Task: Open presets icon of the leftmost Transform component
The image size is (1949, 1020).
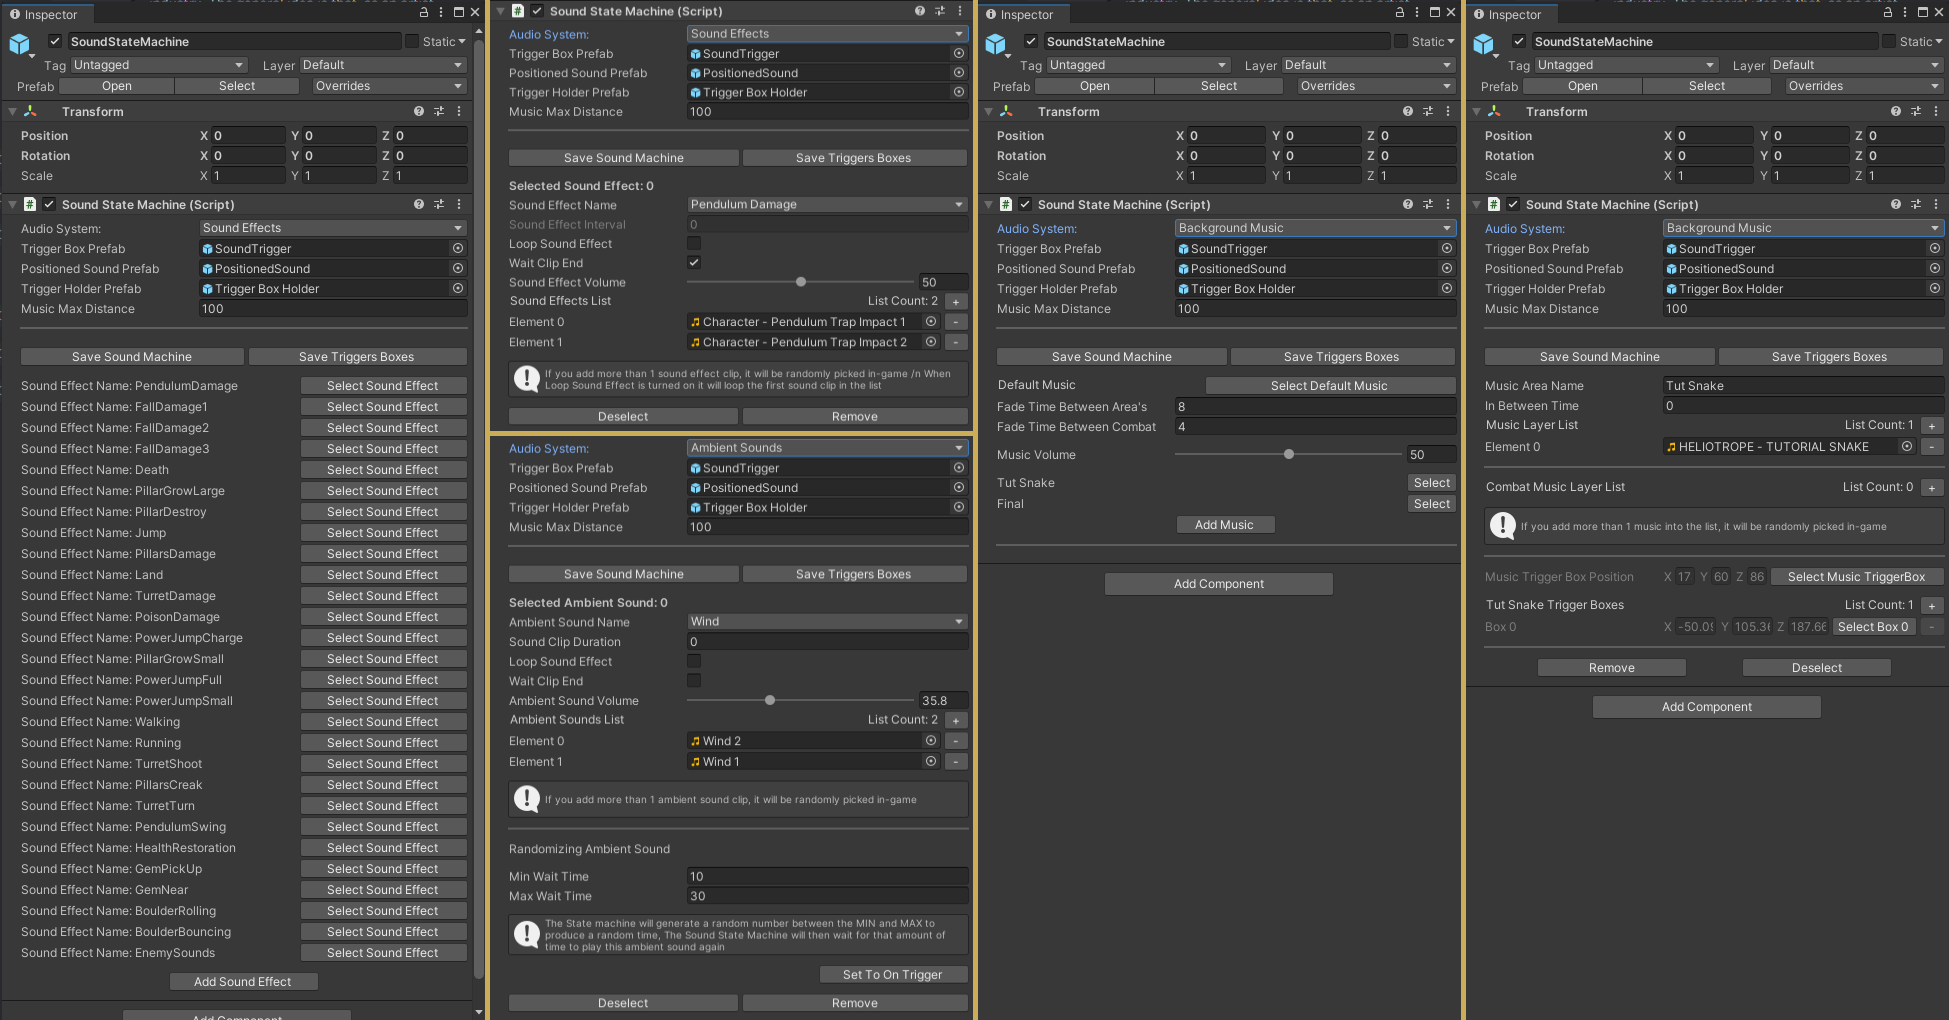Action: tap(439, 111)
